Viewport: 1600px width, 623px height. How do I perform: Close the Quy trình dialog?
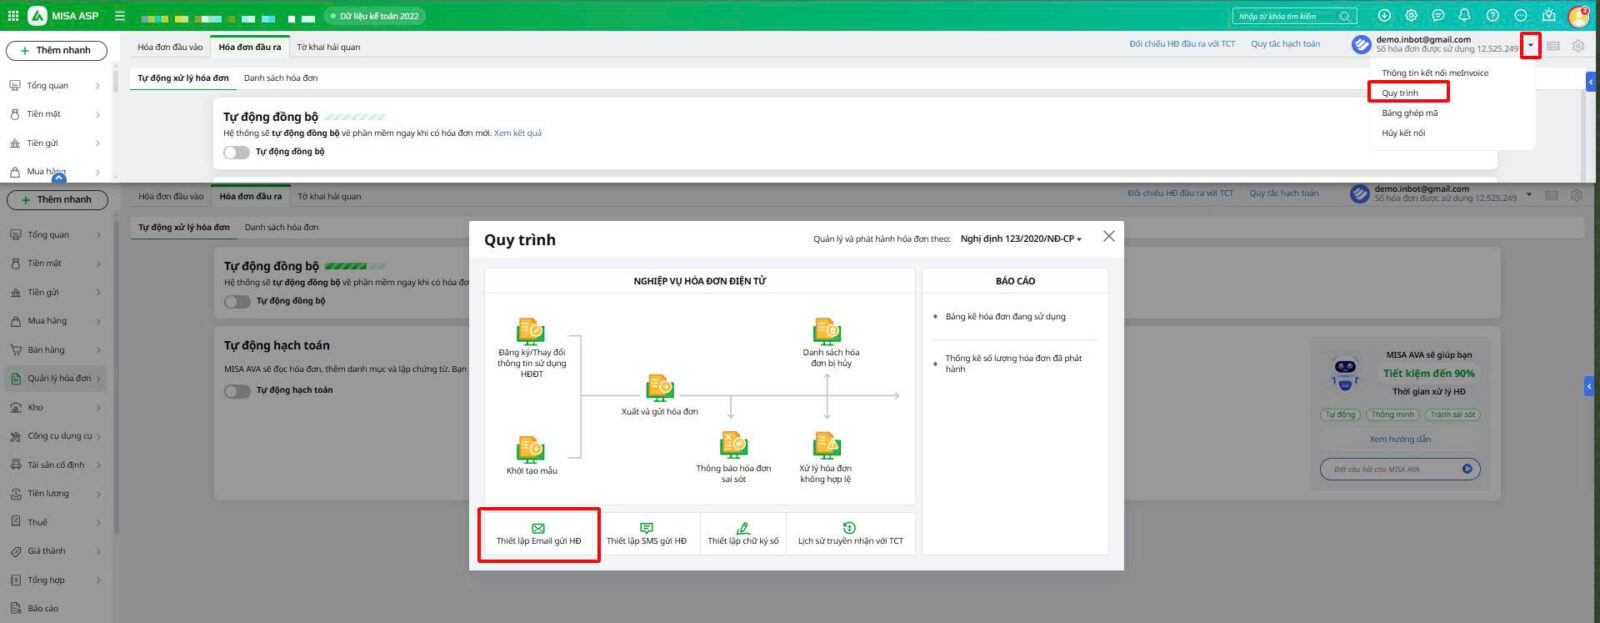(x=1108, y=237)
